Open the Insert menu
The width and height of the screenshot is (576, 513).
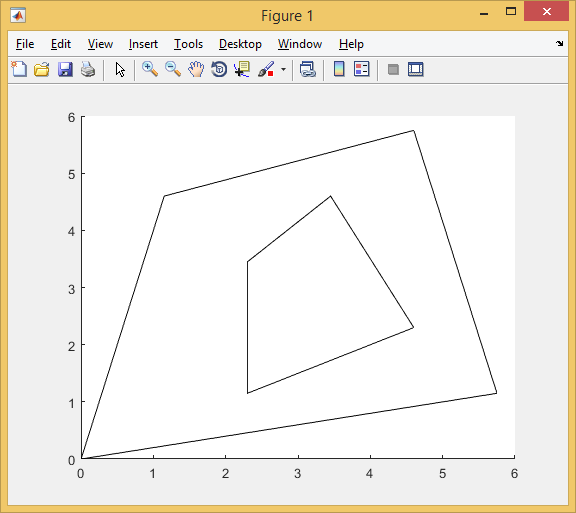pyautogui.click(x=143, y=44)
